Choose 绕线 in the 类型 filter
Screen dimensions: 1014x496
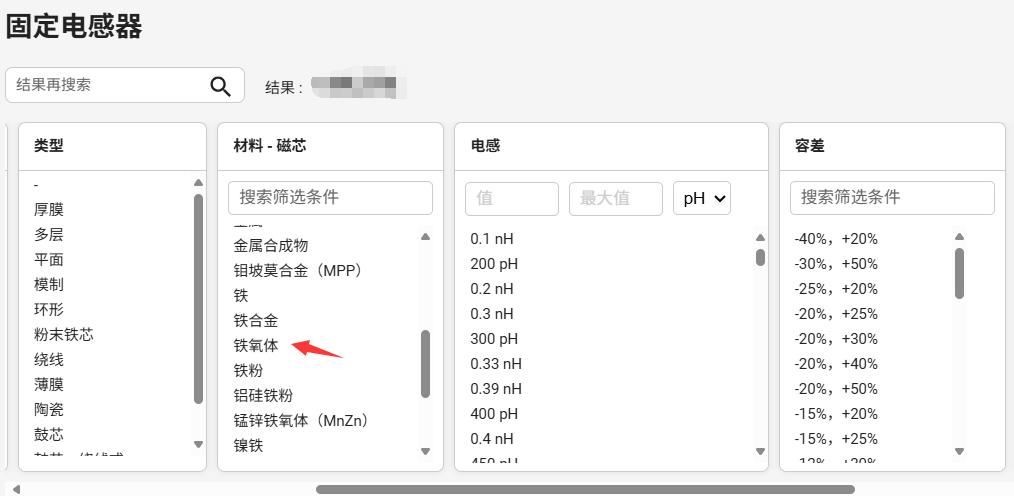pos(49,360)
